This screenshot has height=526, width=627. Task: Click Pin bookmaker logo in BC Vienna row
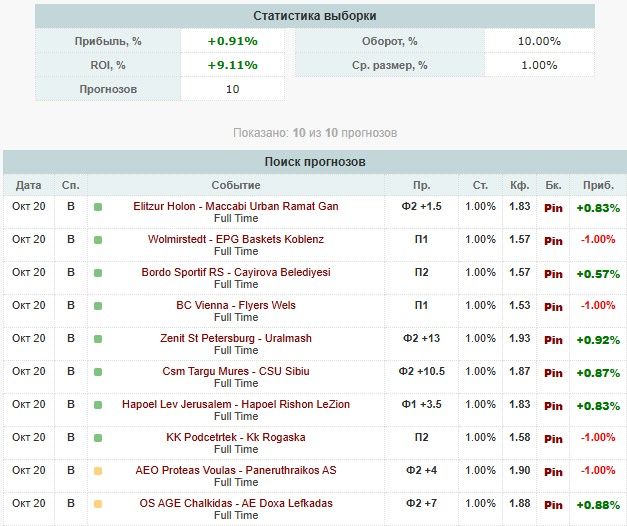[x=553, y=307]
